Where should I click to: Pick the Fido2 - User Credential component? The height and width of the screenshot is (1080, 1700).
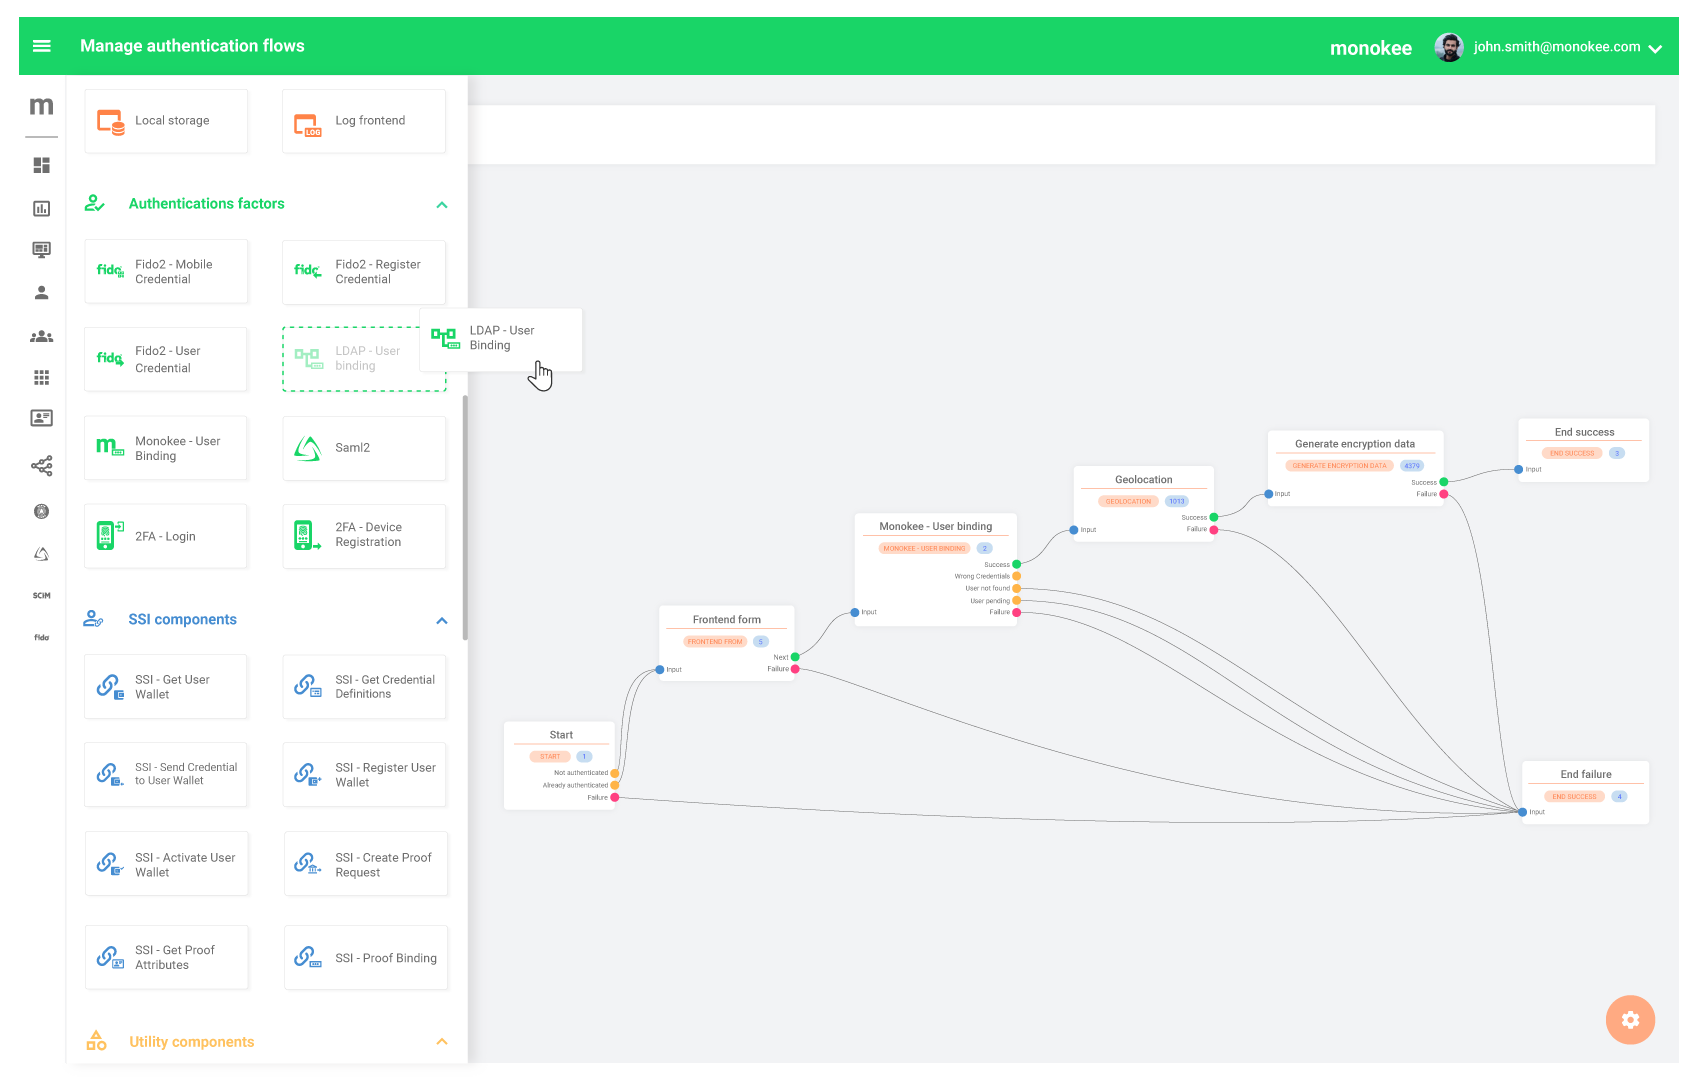coord(166,359)
